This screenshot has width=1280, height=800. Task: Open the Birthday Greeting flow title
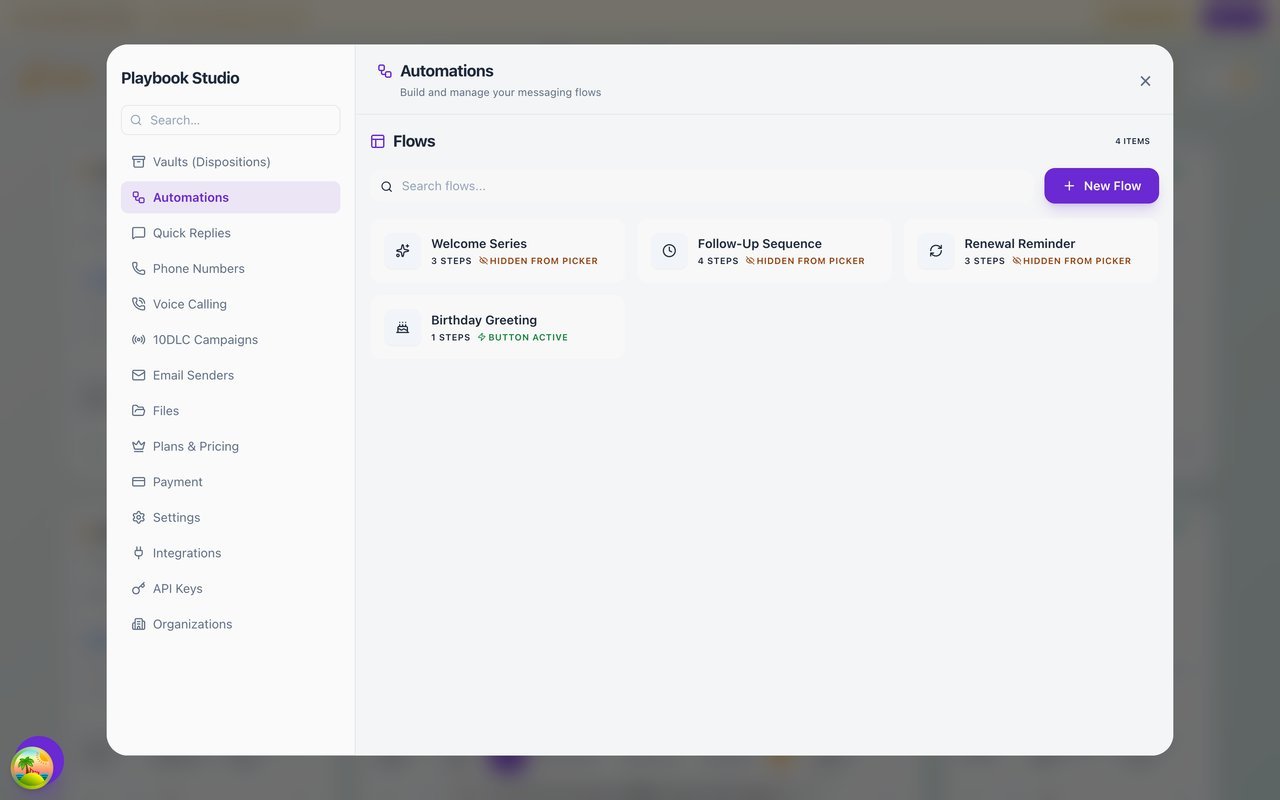pos(484,320)
